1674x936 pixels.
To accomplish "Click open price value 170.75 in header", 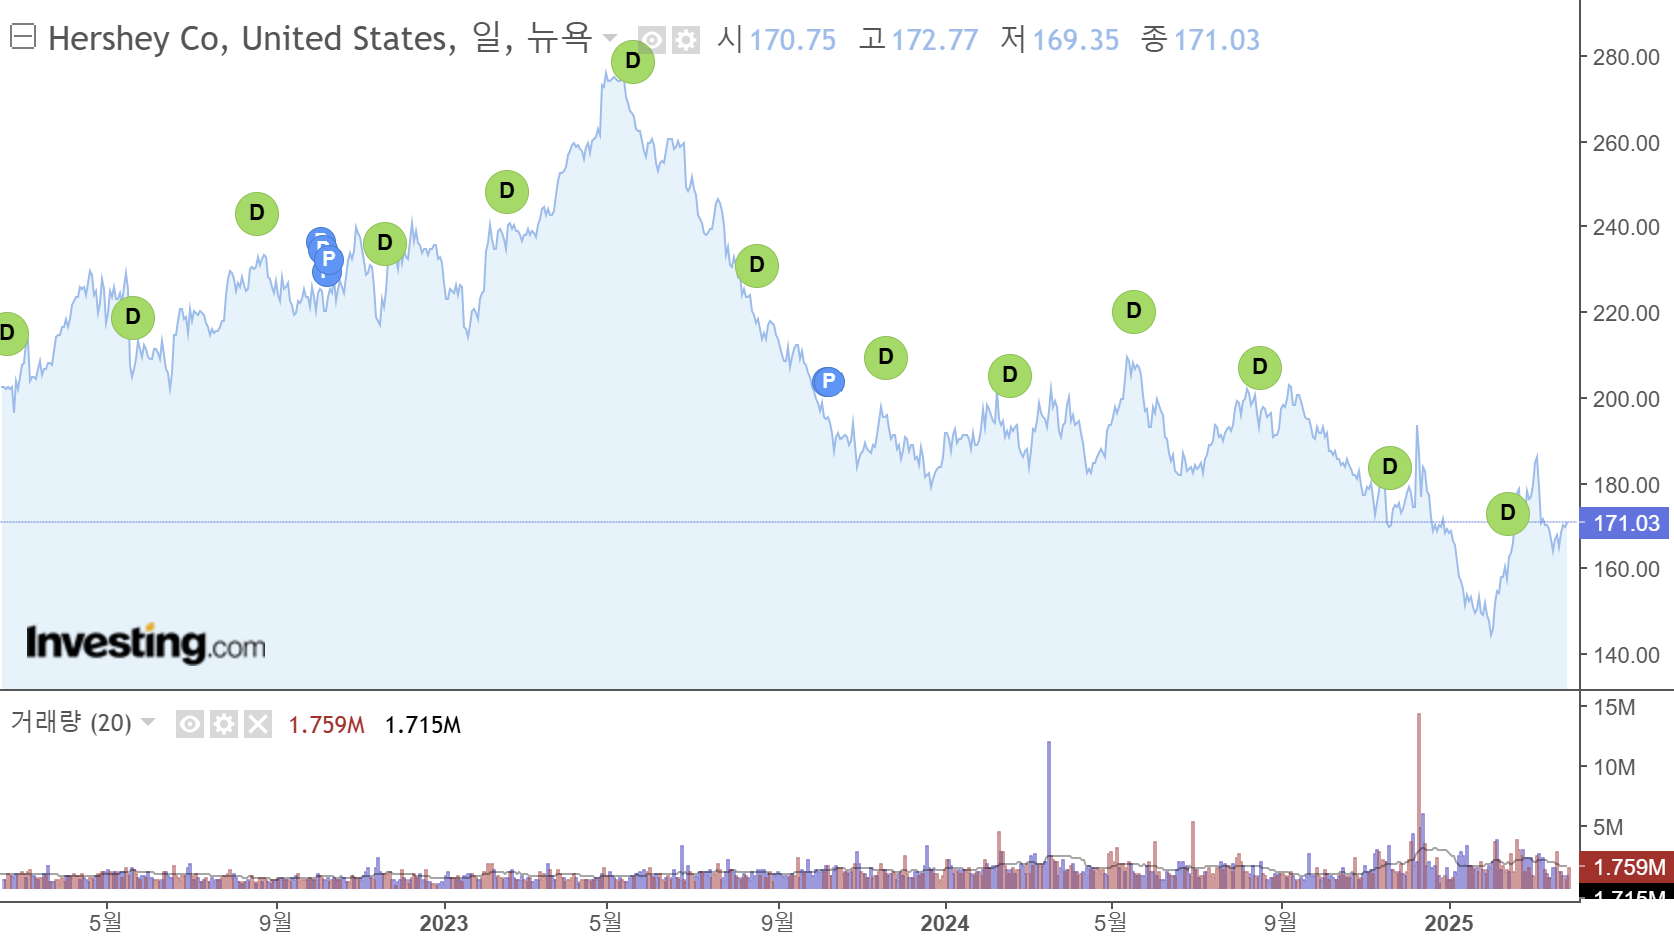I will point(793,40).
